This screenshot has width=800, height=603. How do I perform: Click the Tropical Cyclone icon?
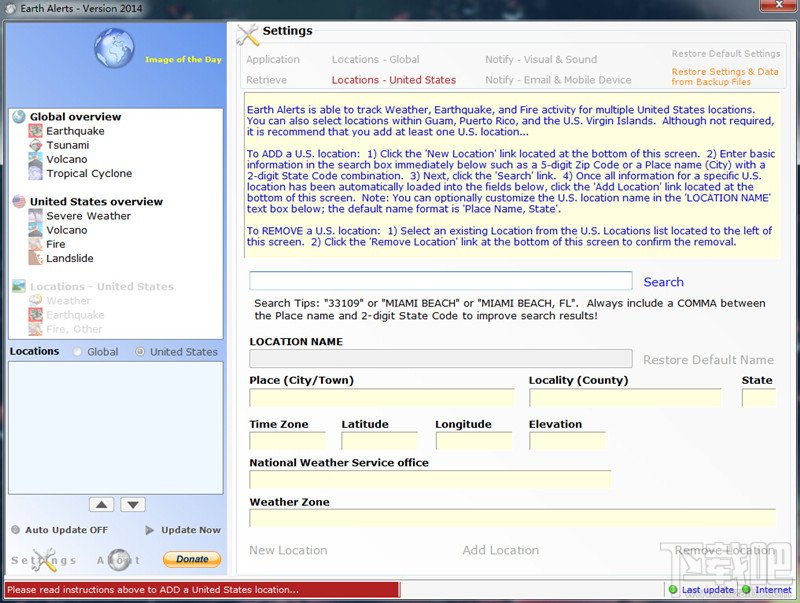[x=35, y=173]
